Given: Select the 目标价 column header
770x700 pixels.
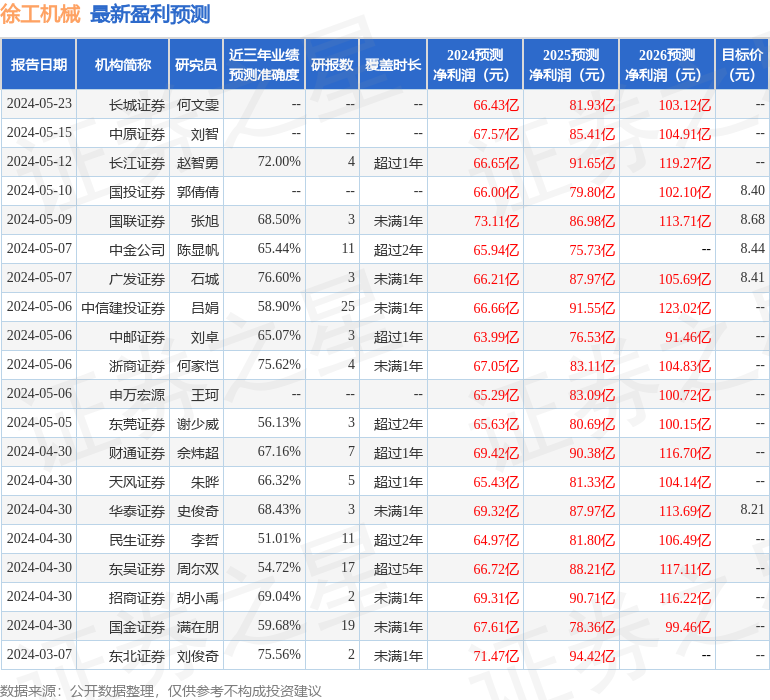Looking at the screenshot, I should click(742, 64).
